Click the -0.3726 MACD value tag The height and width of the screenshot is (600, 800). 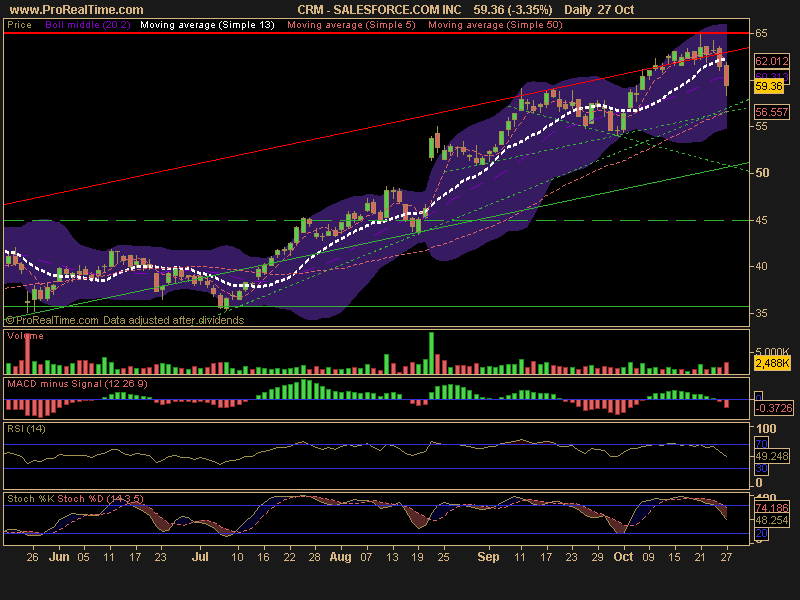774,408
